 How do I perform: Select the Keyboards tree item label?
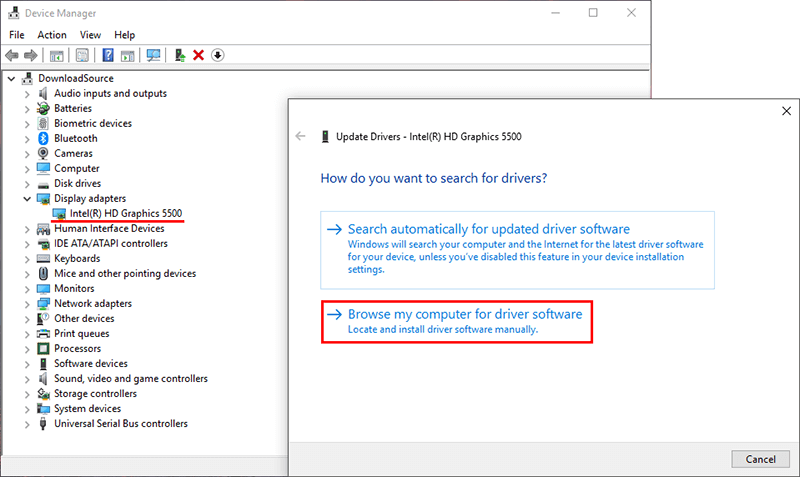77,258
